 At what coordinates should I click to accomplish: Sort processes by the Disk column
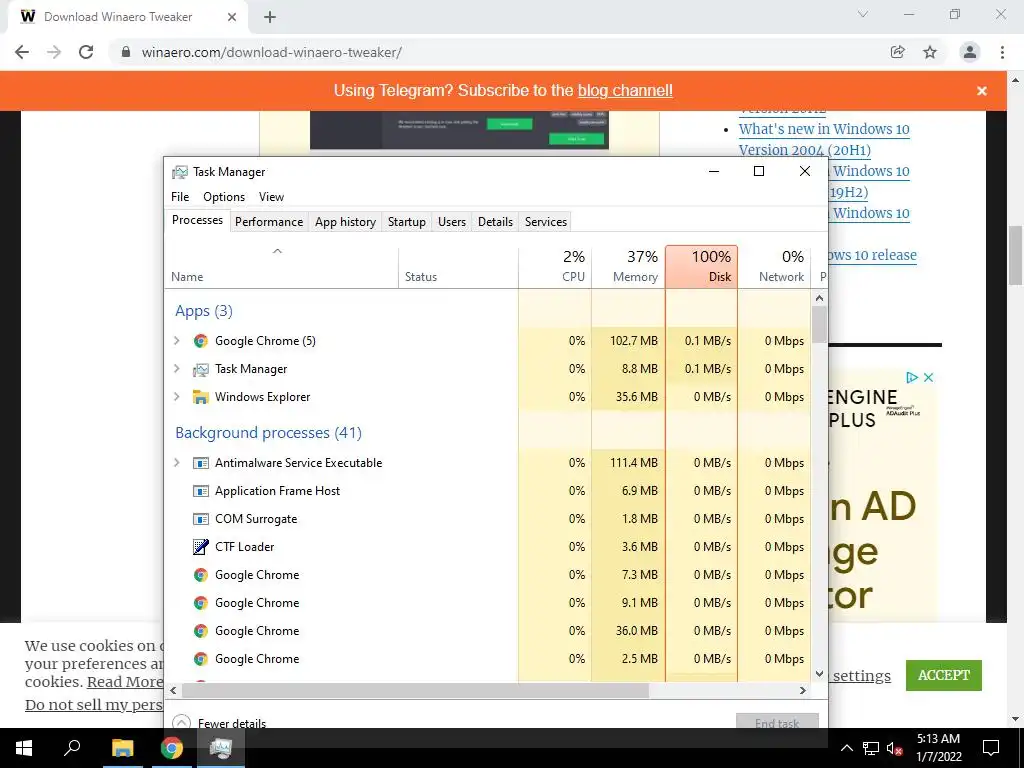(x=701, y=266)
